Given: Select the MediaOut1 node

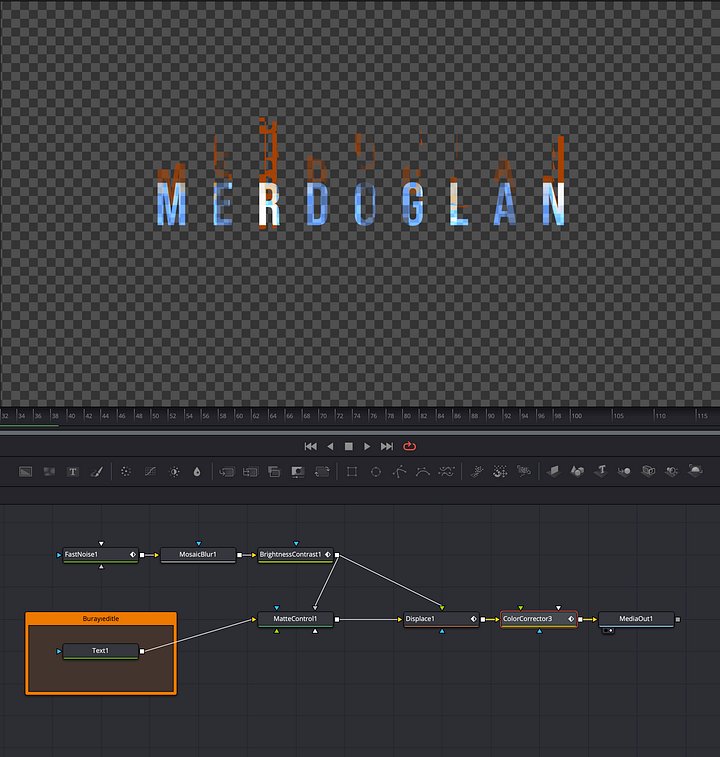Looking at the screenshot, I should click(x=636, y=619).
